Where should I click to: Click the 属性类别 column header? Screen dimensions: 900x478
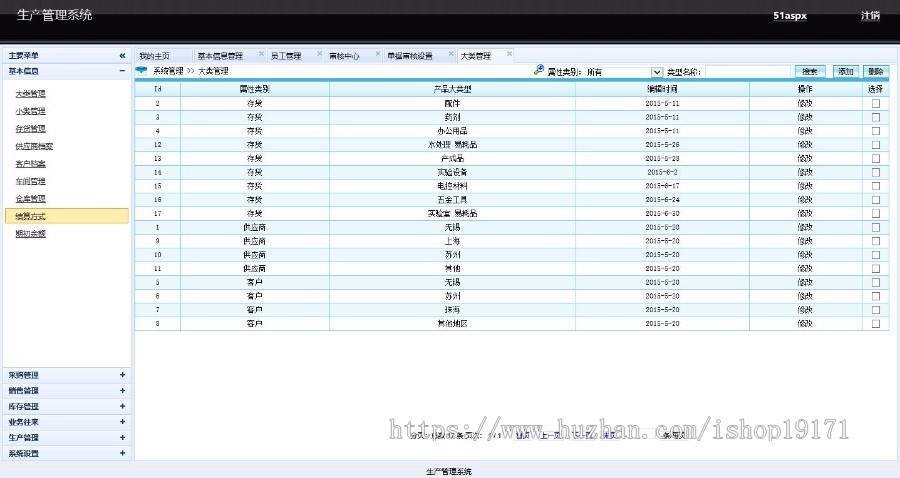pos(254,89)
